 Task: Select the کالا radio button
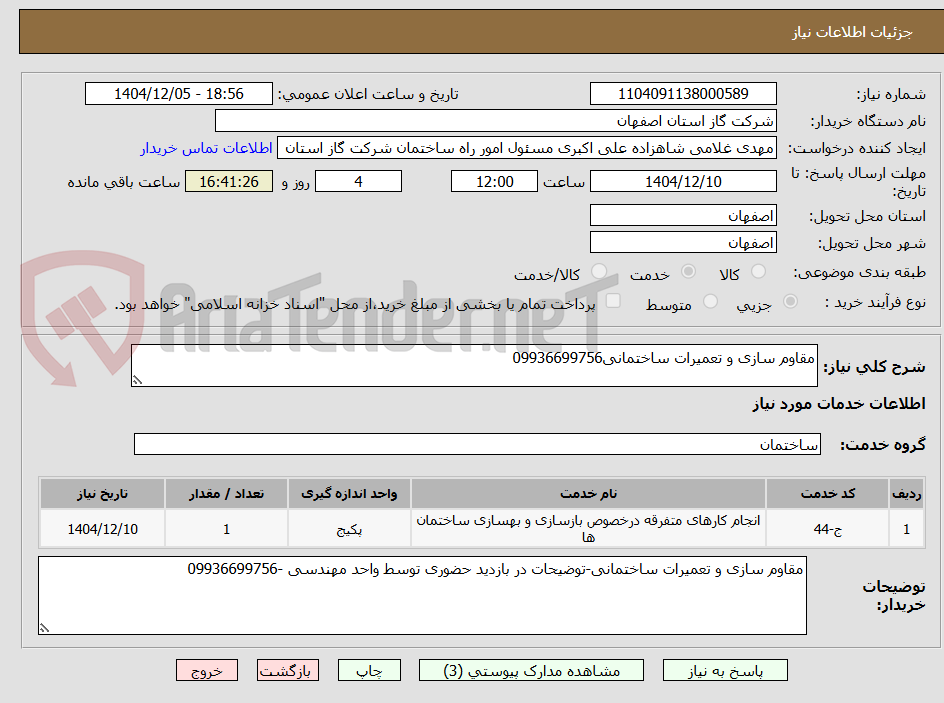pyautogui.click(x=759, y=272)
